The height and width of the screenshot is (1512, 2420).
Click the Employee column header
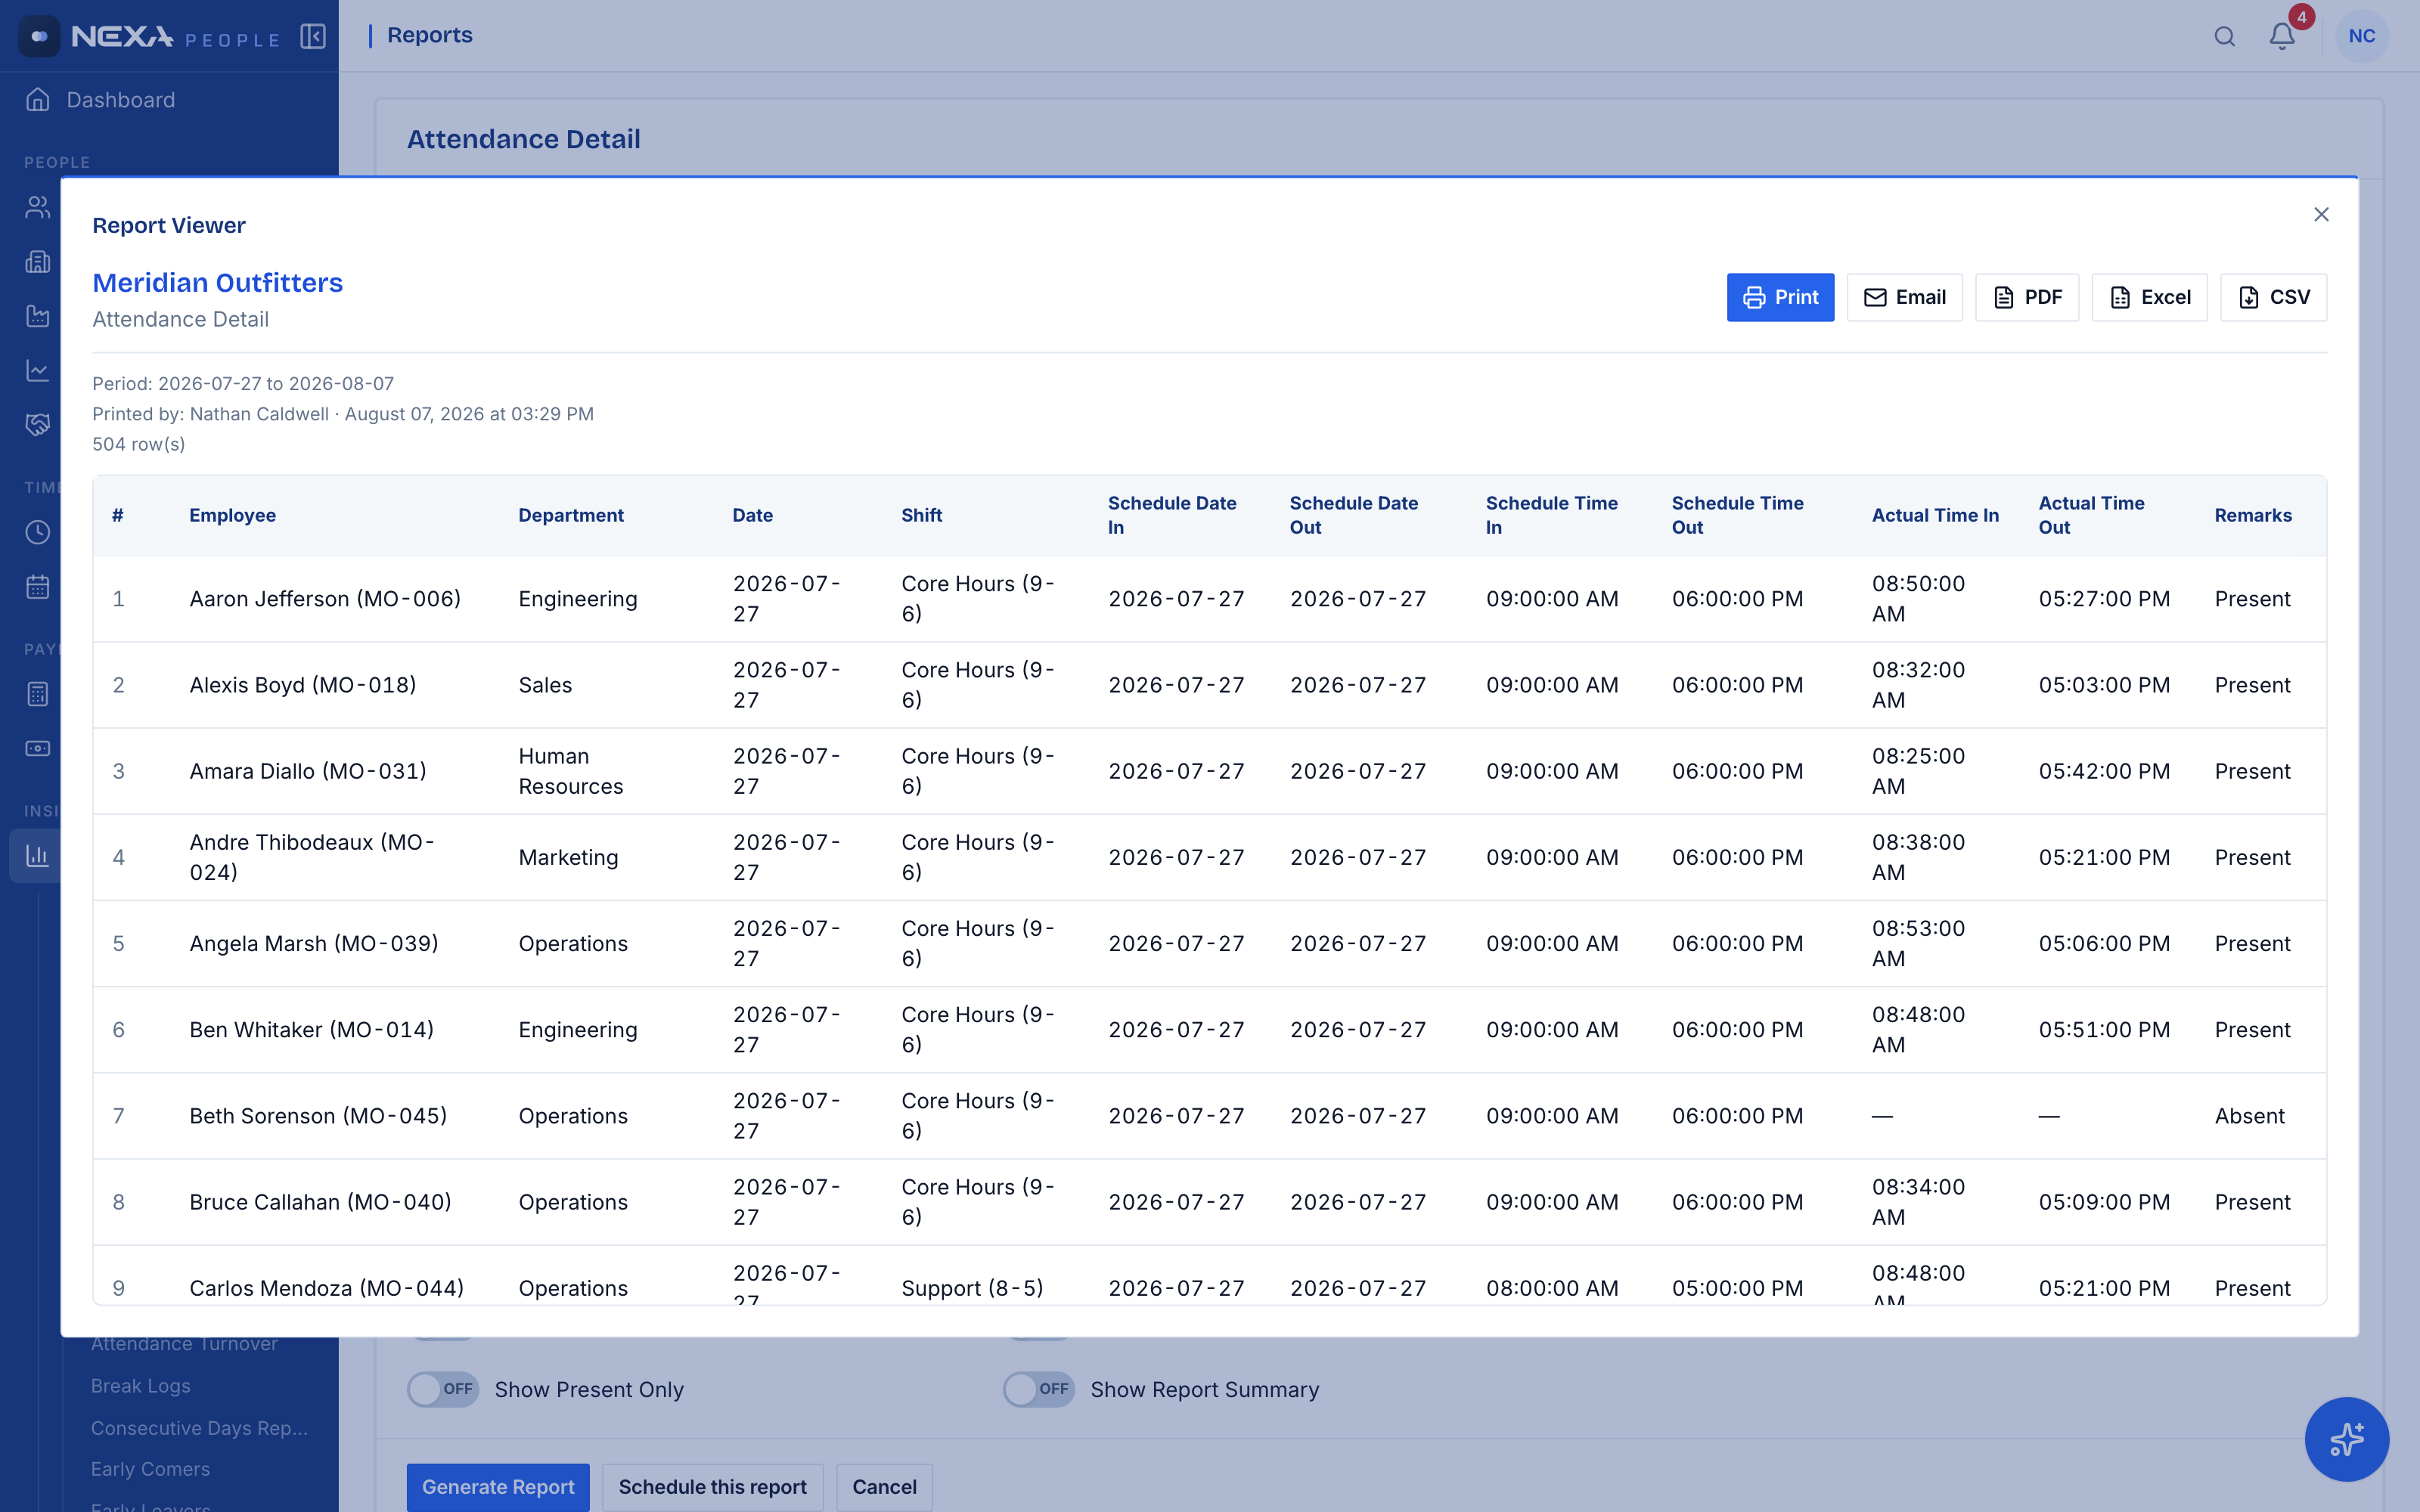(x=232, y=515)
